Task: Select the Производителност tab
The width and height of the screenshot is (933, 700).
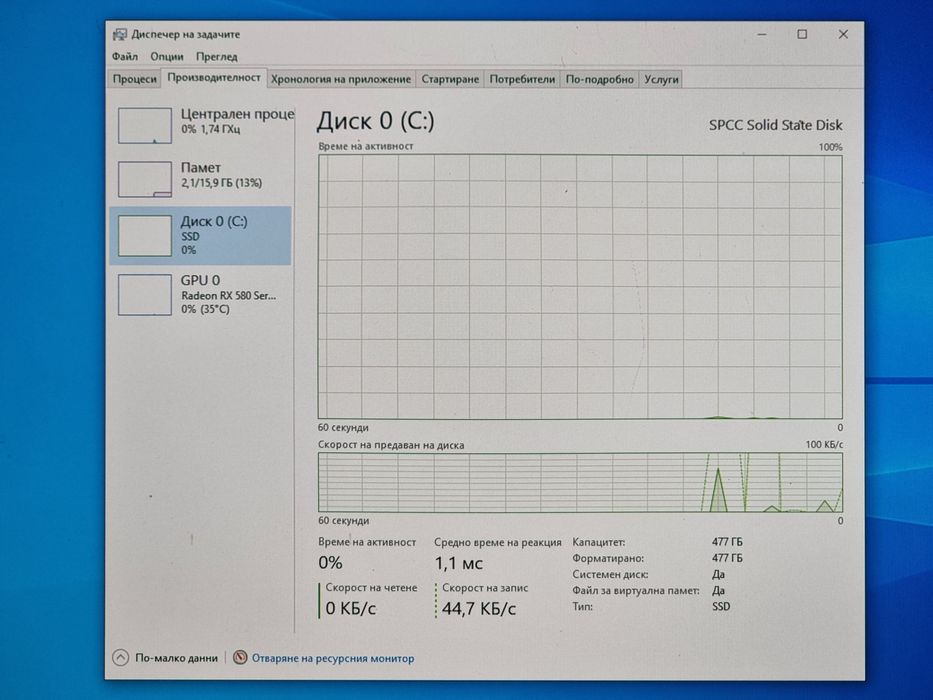Action: tap(214, 77)
